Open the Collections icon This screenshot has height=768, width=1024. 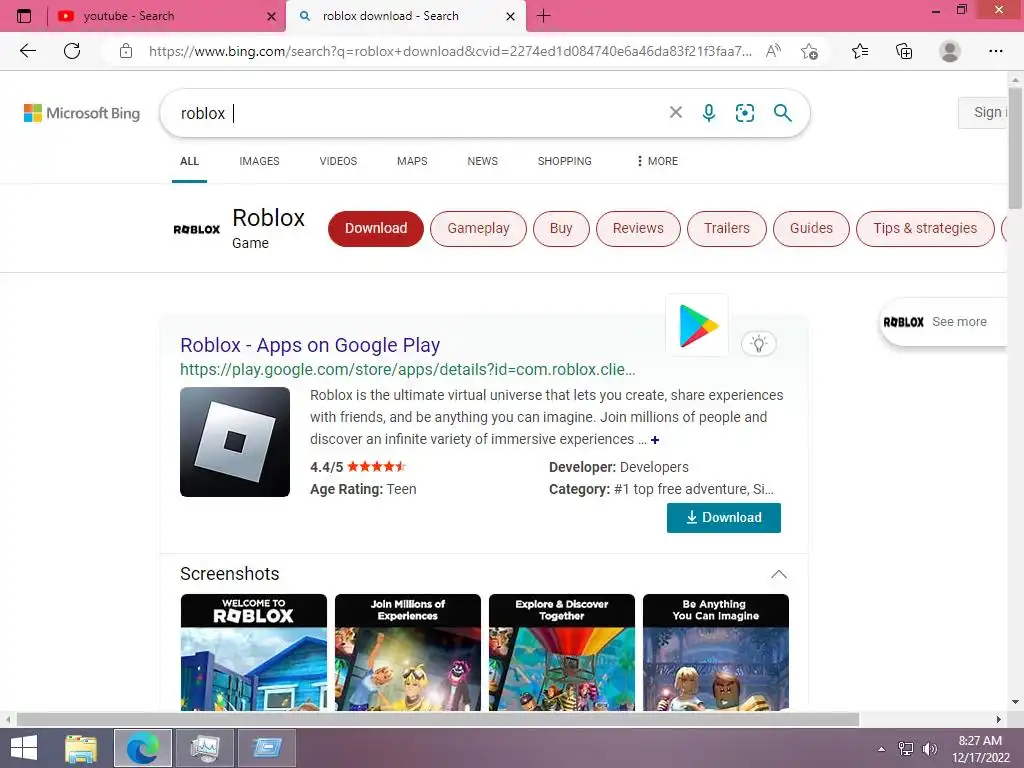pos(904,51)
